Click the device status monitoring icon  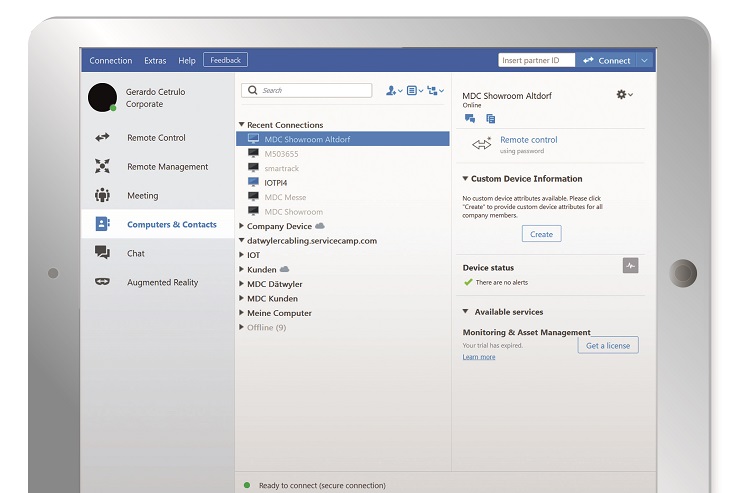(629, 266)
